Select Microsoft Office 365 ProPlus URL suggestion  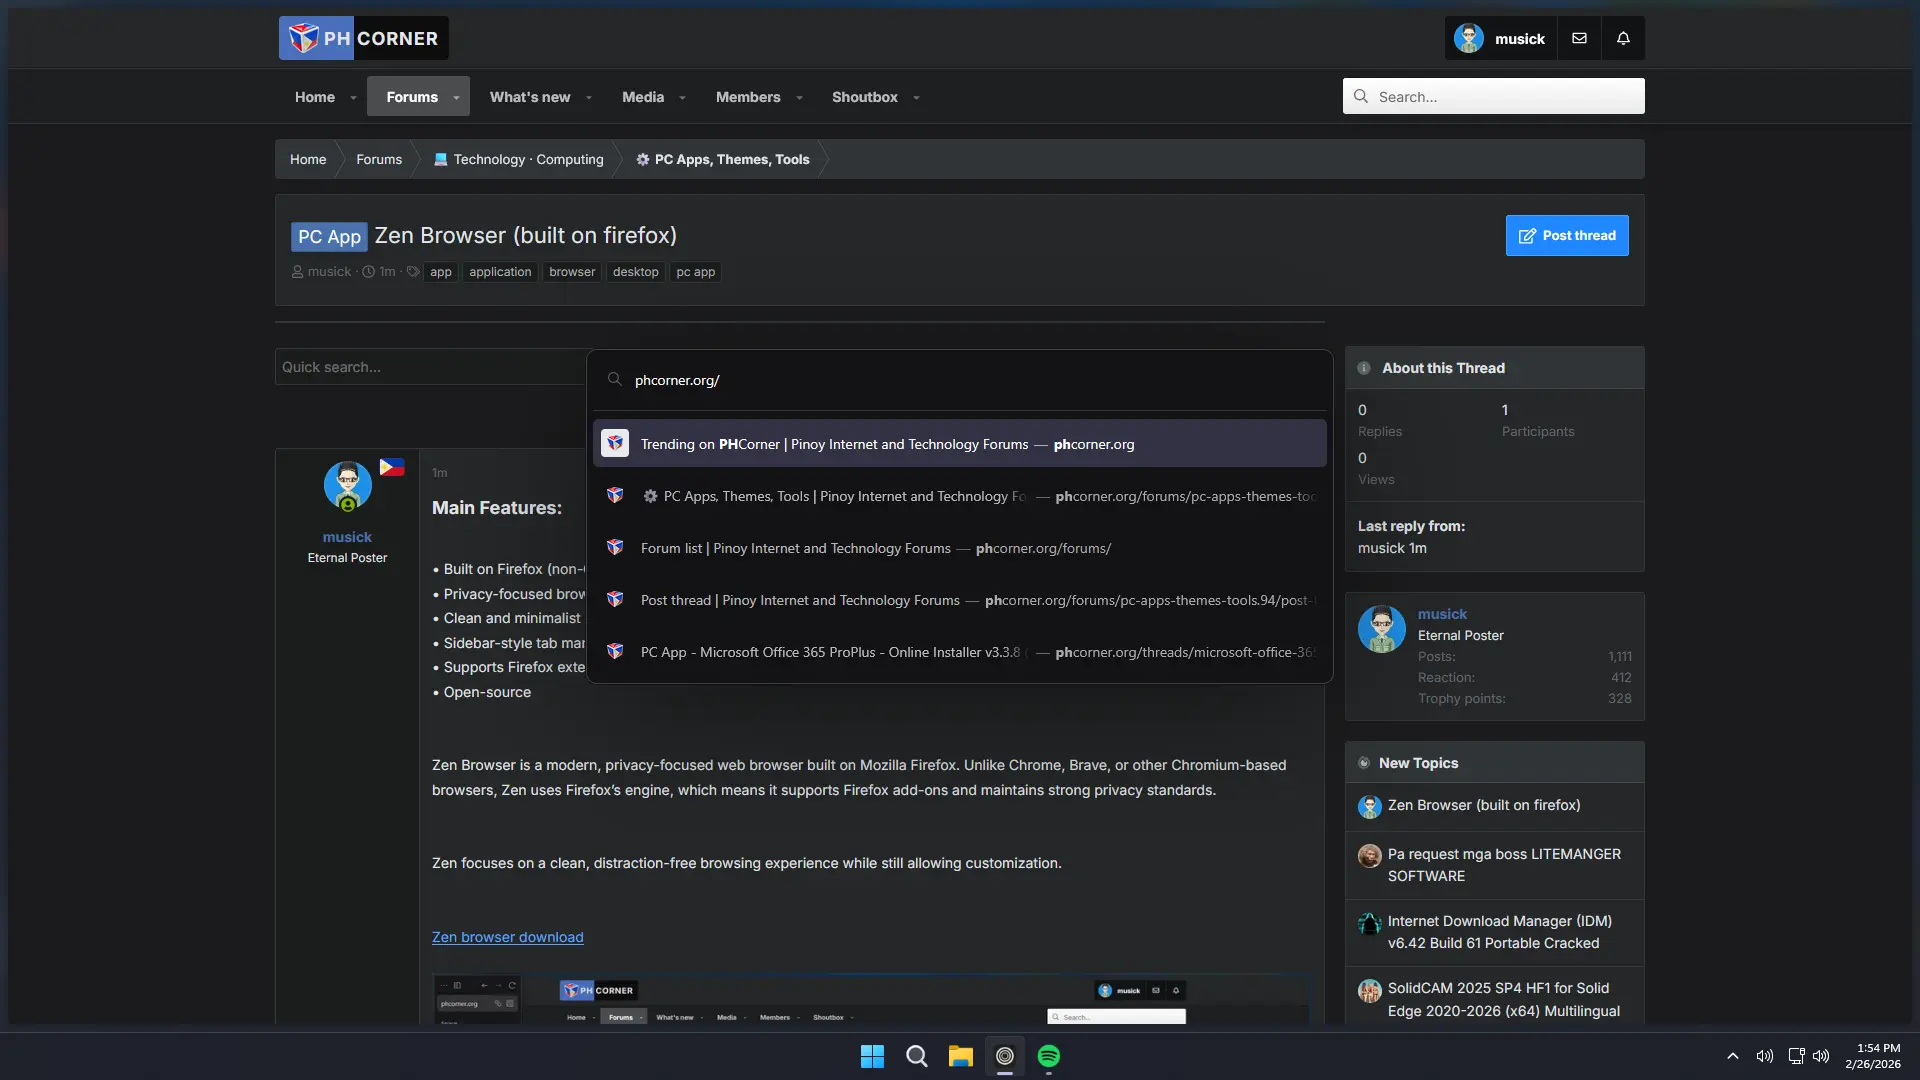point(960,652)
